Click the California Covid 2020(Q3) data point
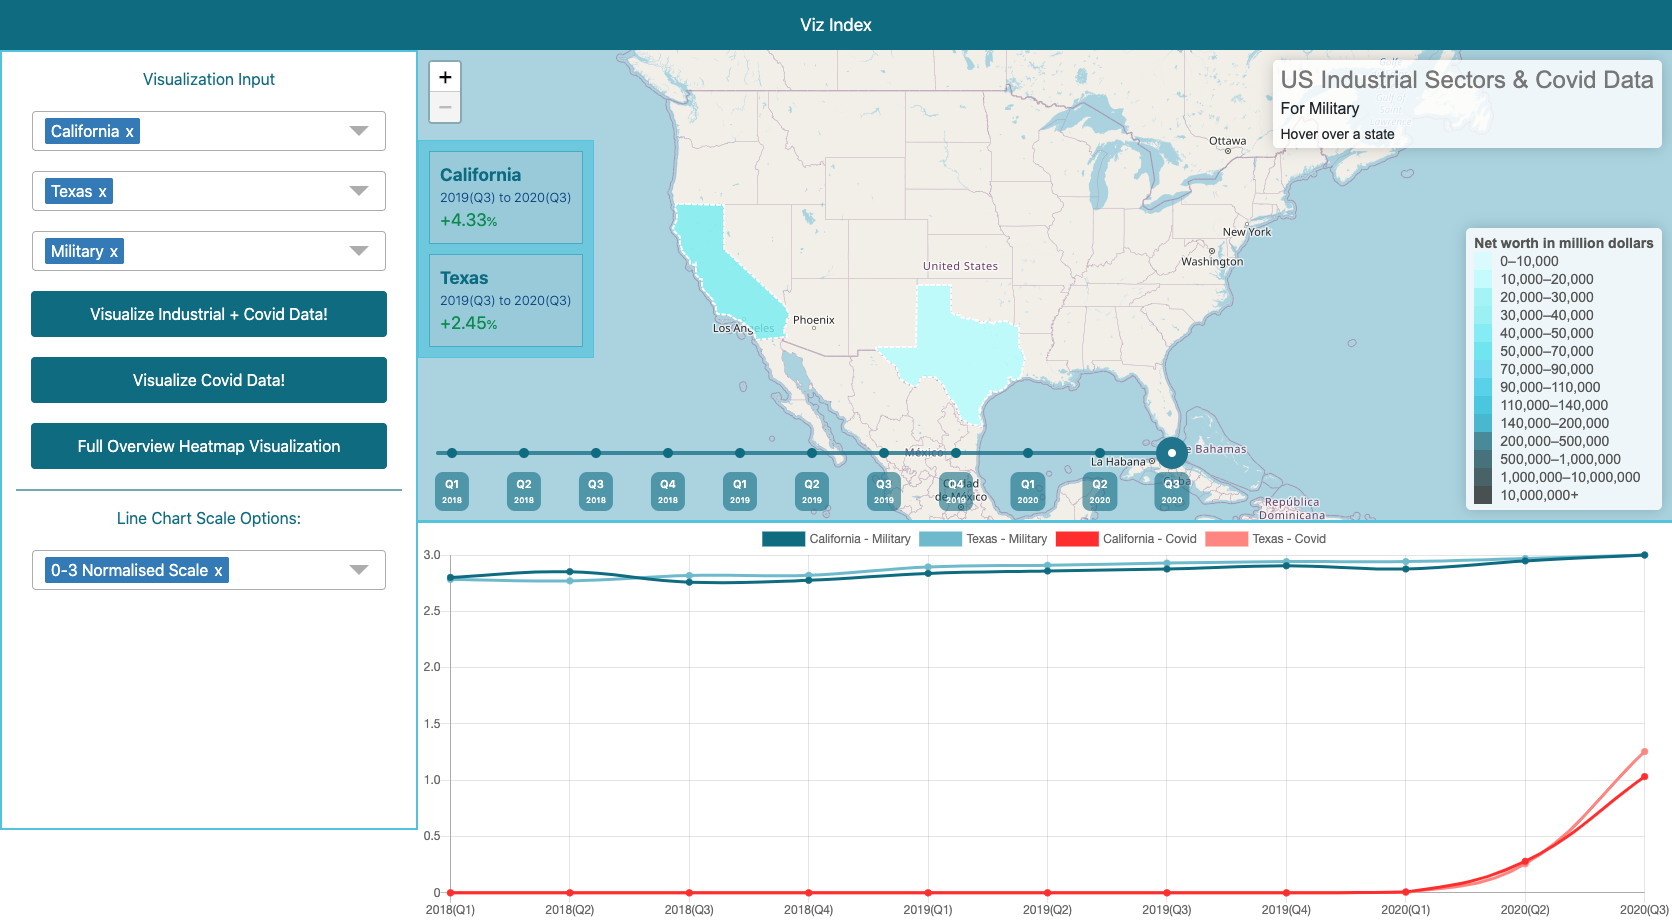1672x923 pixels. click(x=1644, y=777)
